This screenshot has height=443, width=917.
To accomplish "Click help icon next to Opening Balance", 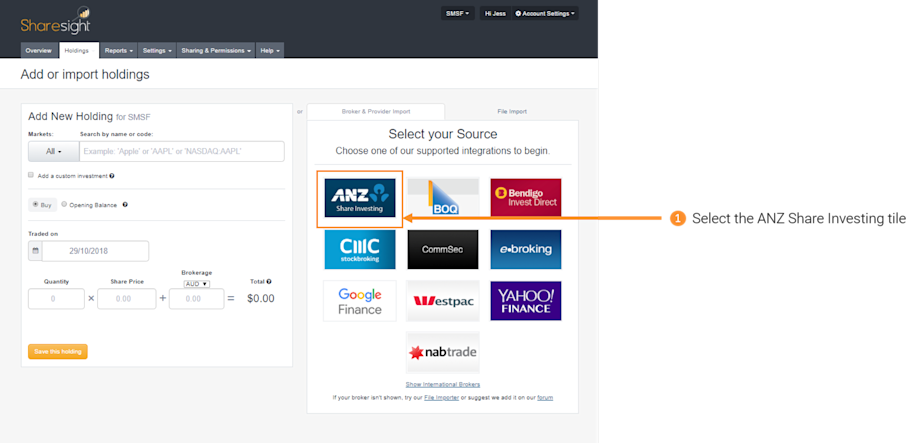I will [x=125, y=205].
